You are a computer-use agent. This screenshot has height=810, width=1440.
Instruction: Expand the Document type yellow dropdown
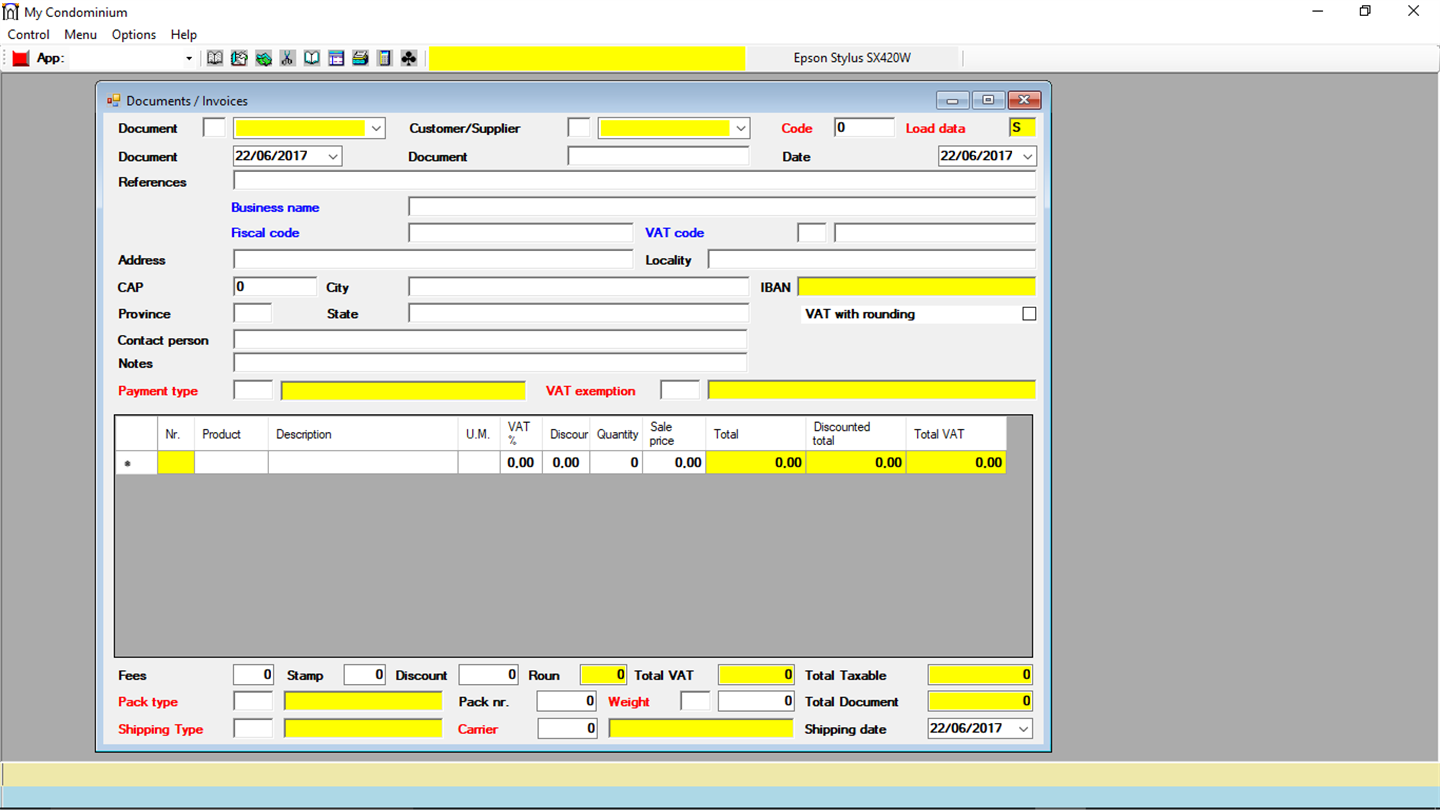click(376, 128)
